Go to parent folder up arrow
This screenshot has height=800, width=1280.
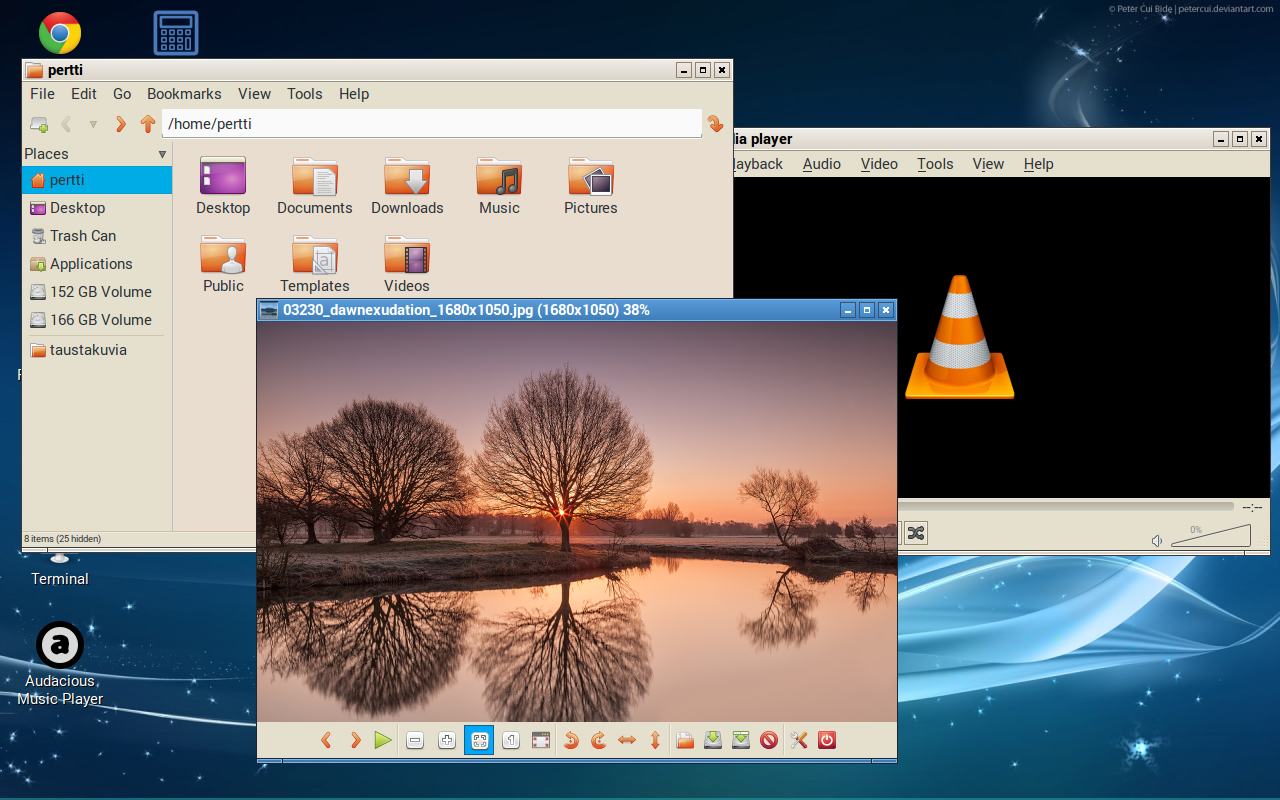click(x=148, y=124)
